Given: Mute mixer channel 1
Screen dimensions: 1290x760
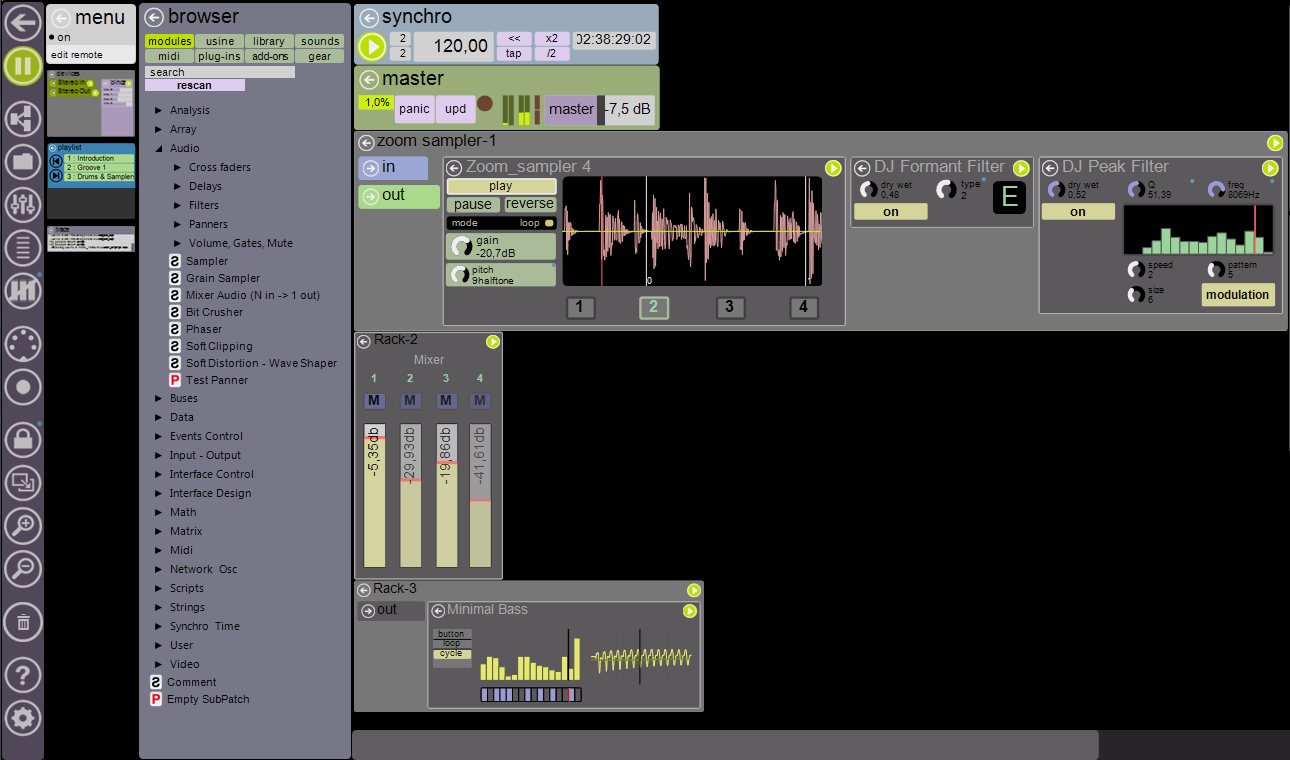Looking at the screenshot, I should [373, 401].
